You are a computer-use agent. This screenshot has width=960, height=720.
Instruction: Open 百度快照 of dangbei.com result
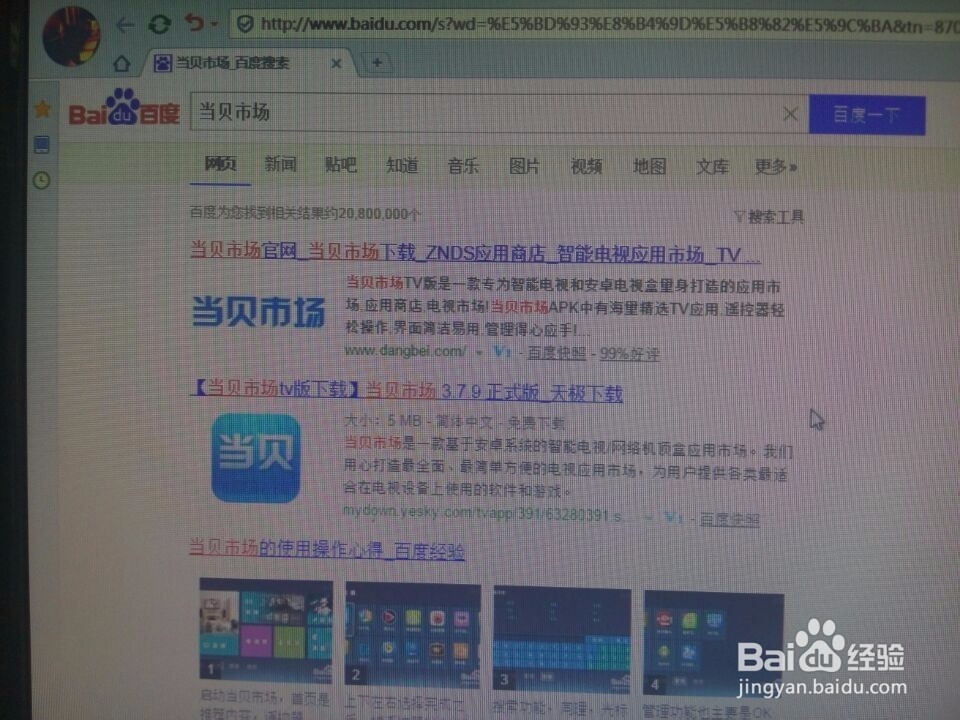pos(557,353)
